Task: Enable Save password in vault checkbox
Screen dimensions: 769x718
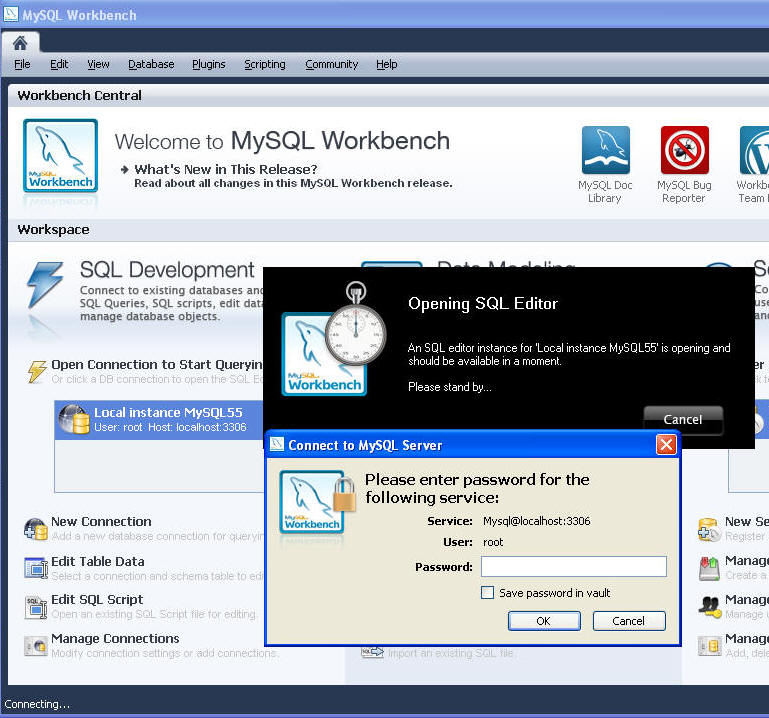Action: [x=487, y=592]
